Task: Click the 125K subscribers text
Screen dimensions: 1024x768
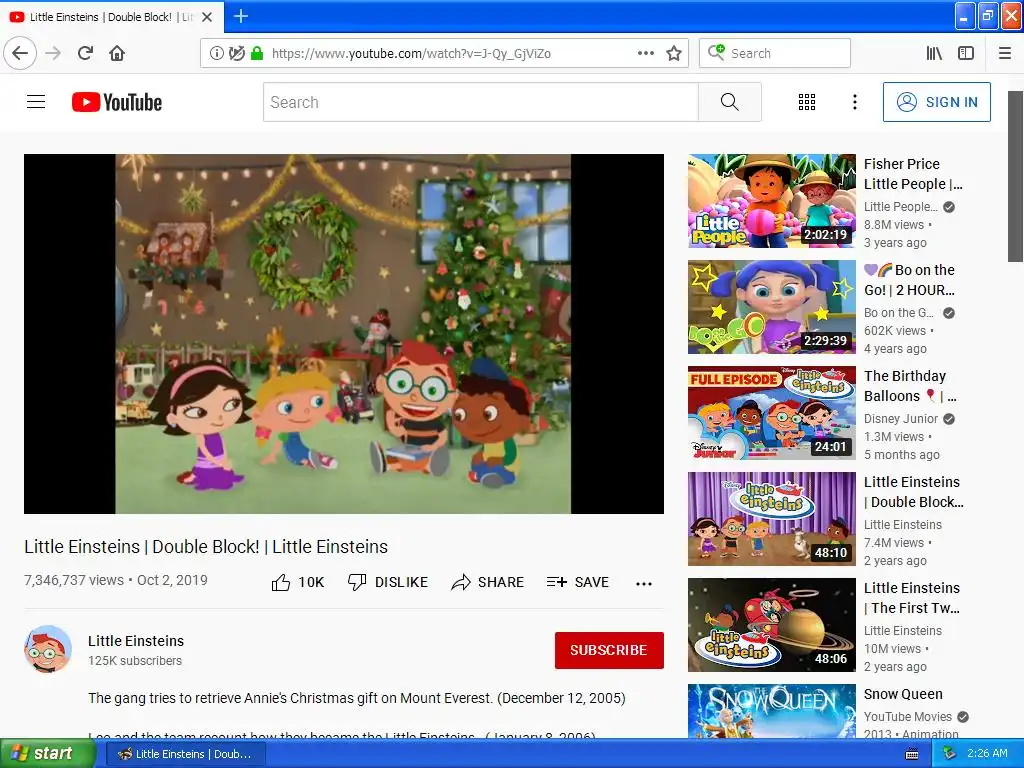Action: pyautogui.click(x=135, y=661)
